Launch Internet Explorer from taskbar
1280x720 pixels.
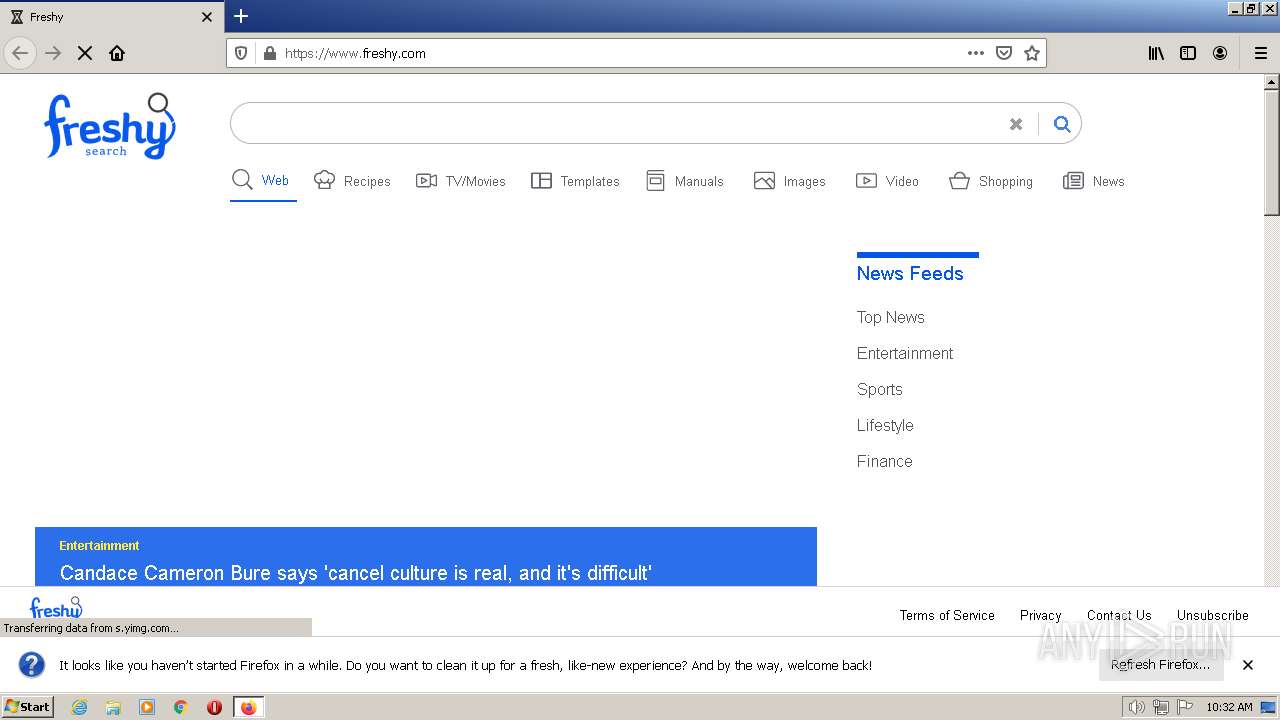pos(79,707)
